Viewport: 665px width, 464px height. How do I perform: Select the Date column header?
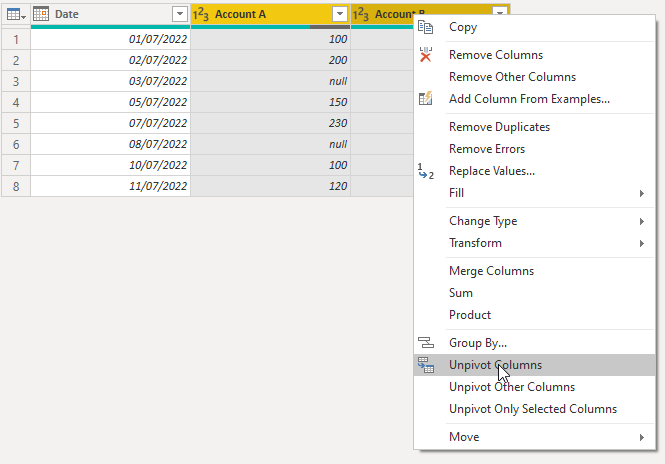pyautogui.click(x=110, y=14)
